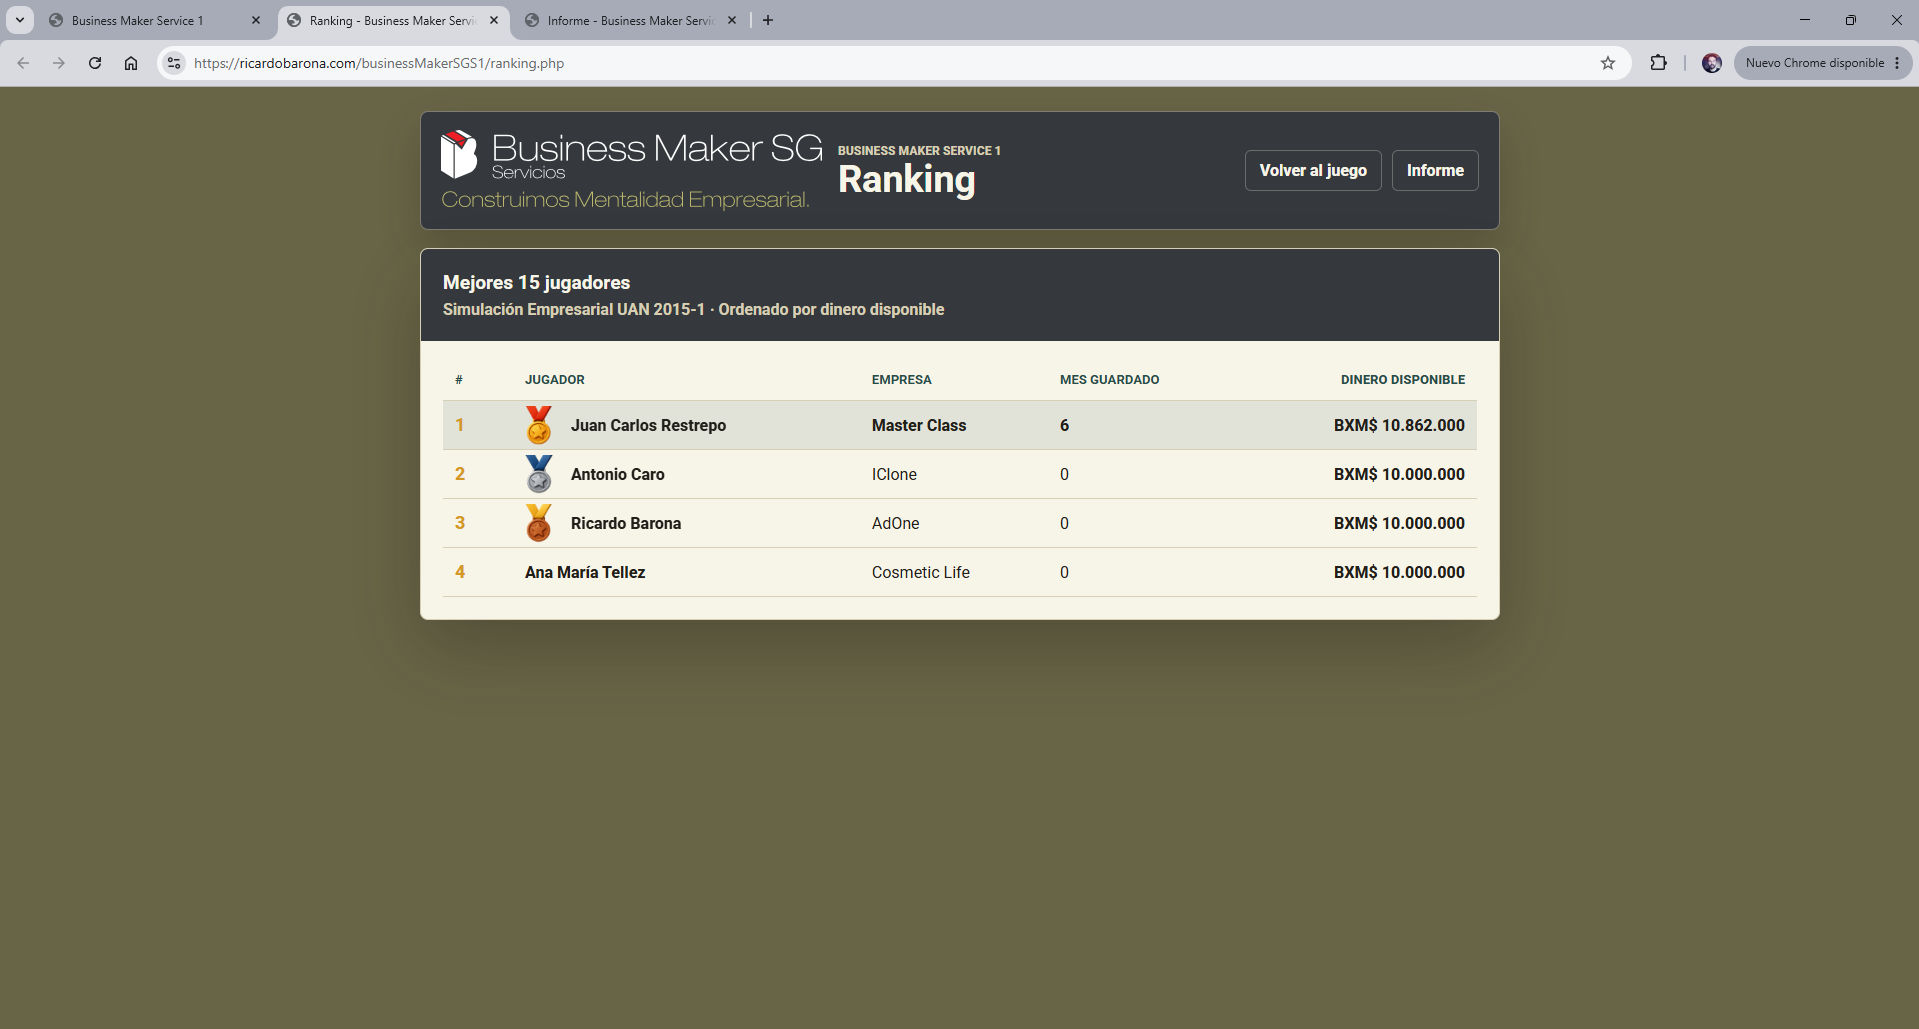Click the browser back arrow
Screen dimensions: 1919x1029
23,63
